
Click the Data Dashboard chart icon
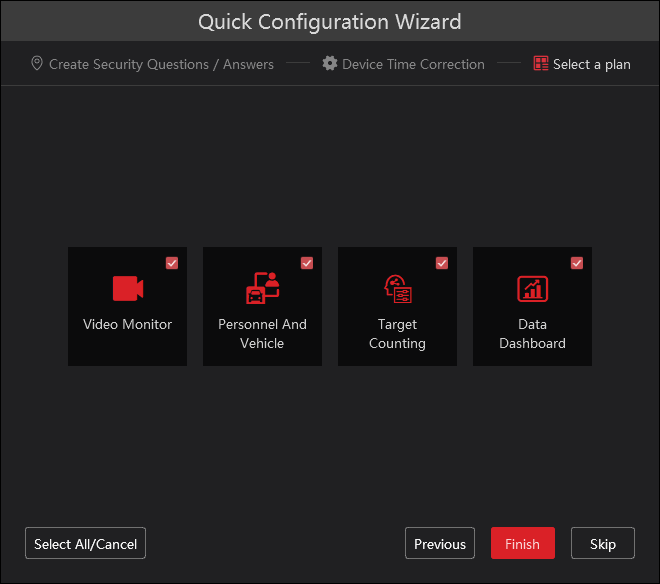click(x=532, y=289)
